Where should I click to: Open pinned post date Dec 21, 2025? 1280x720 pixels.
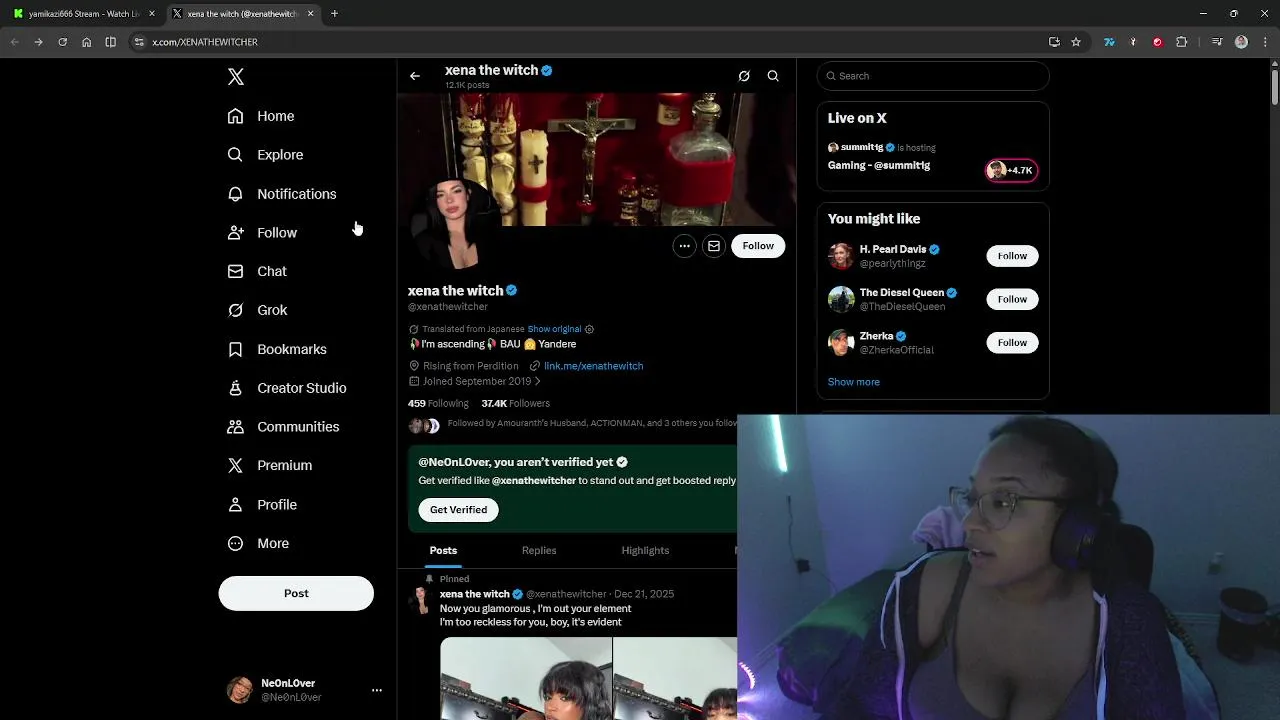[x=644, y=594]
